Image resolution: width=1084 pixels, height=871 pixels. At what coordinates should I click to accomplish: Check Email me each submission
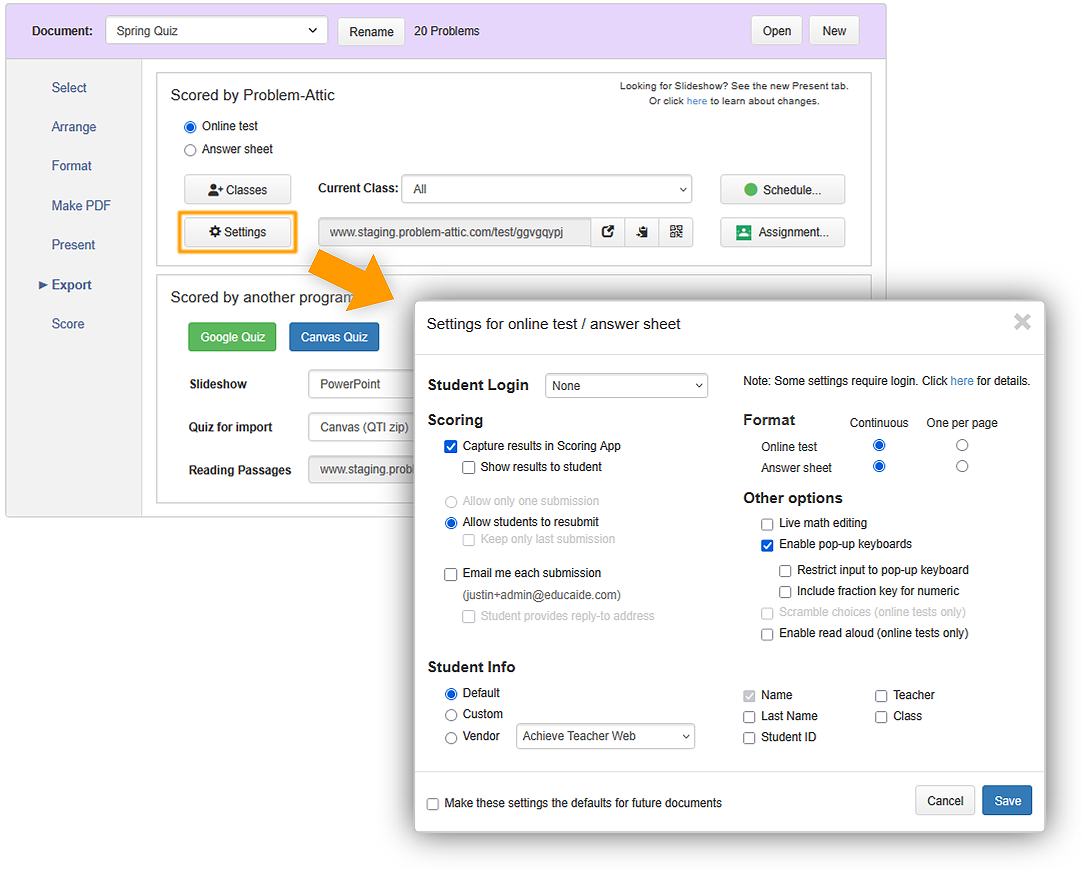(451, 574)
